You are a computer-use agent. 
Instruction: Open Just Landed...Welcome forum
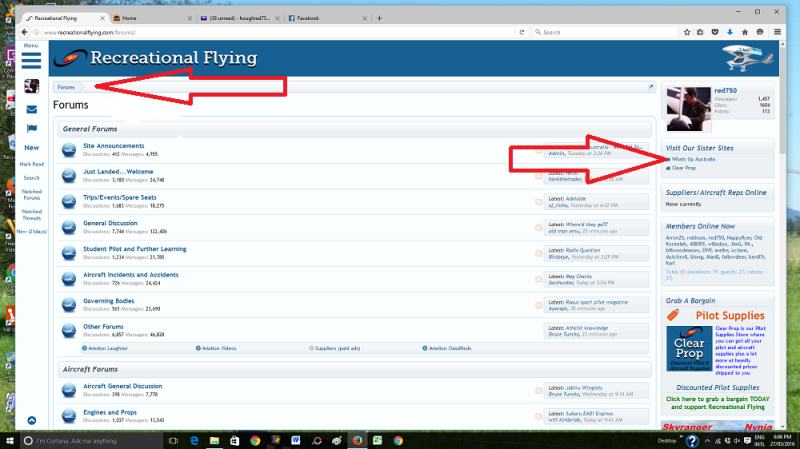[x=118, y=171]
